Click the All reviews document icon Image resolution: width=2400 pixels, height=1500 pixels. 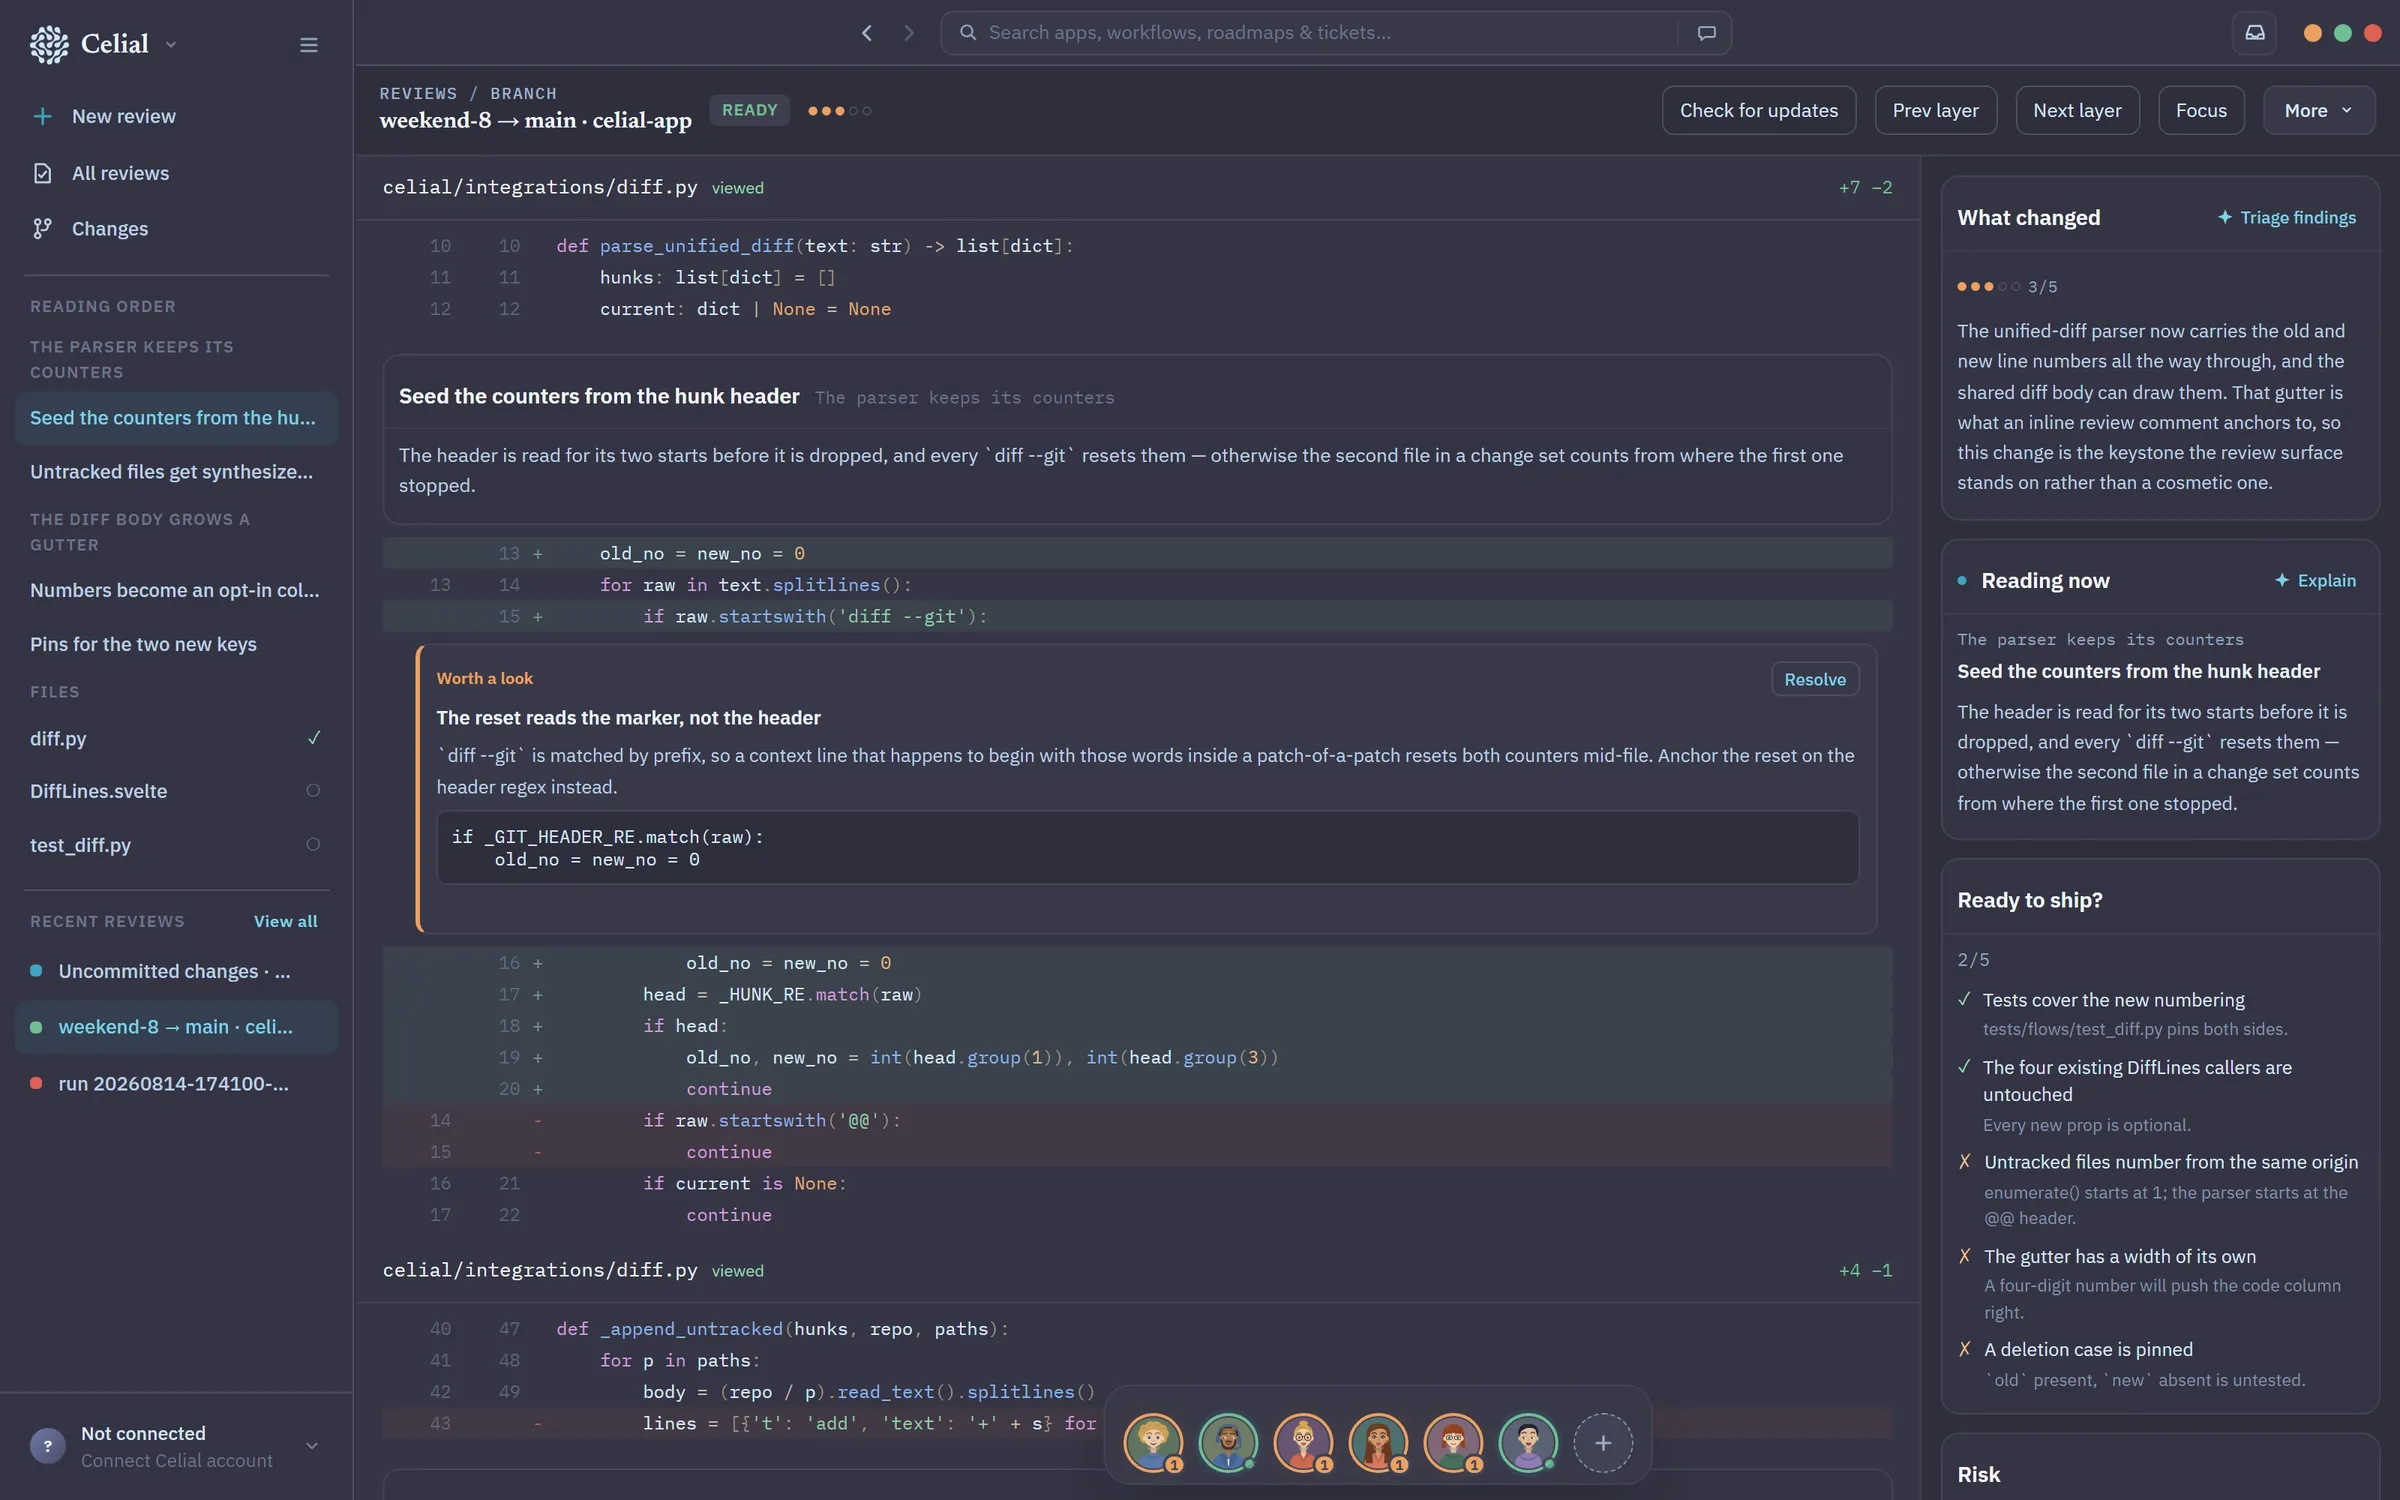point(42,174)
